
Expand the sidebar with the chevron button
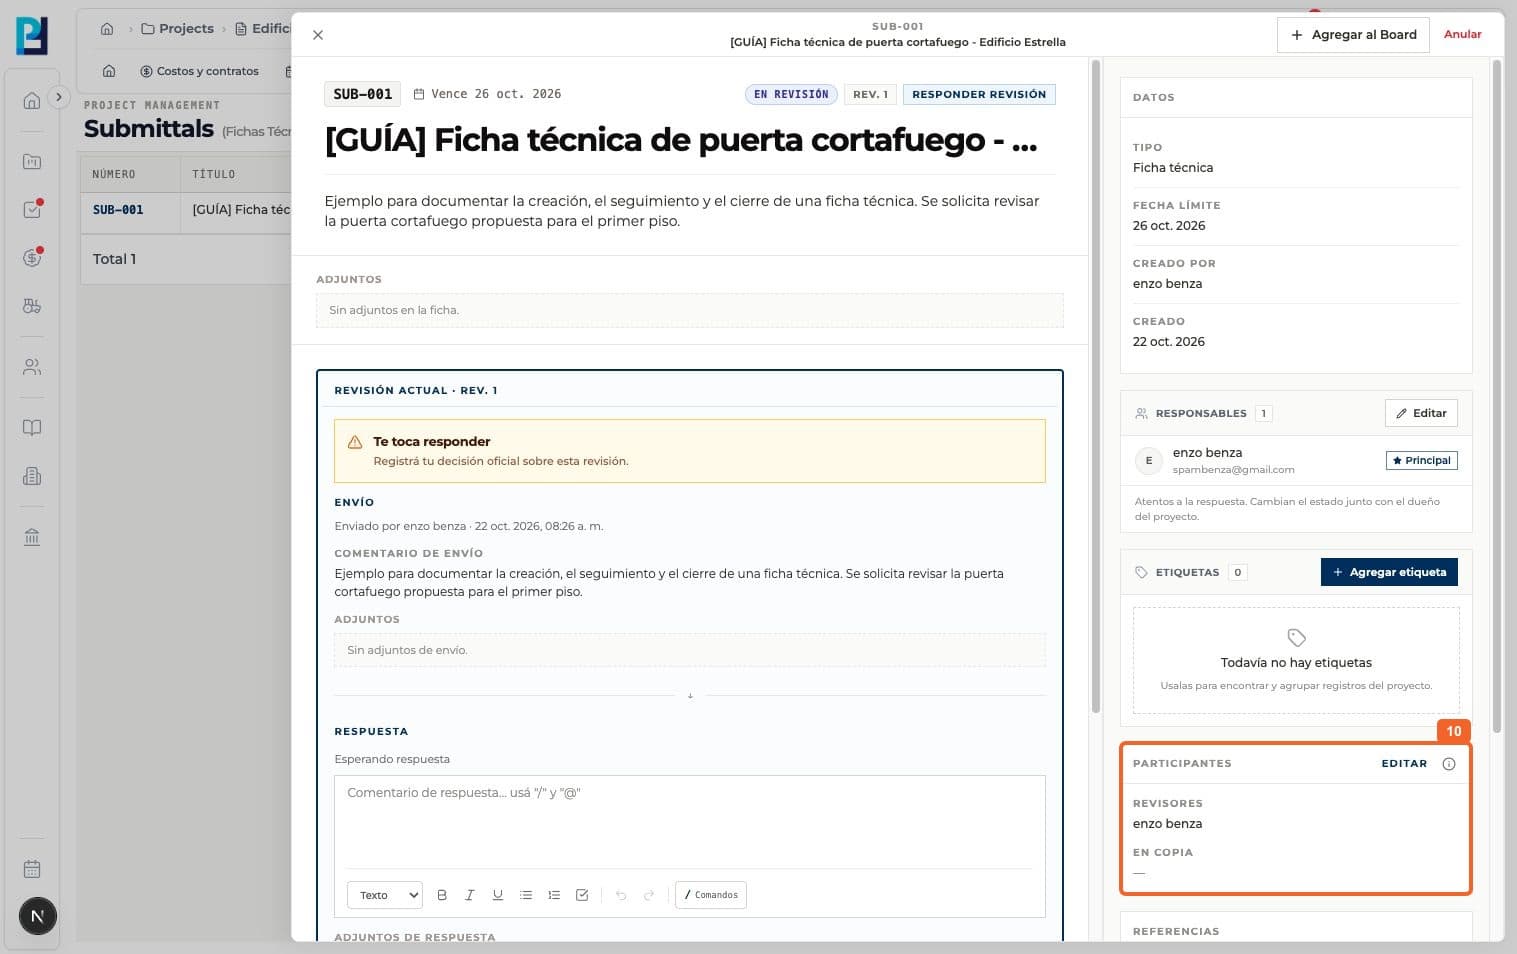pos(59,97)
